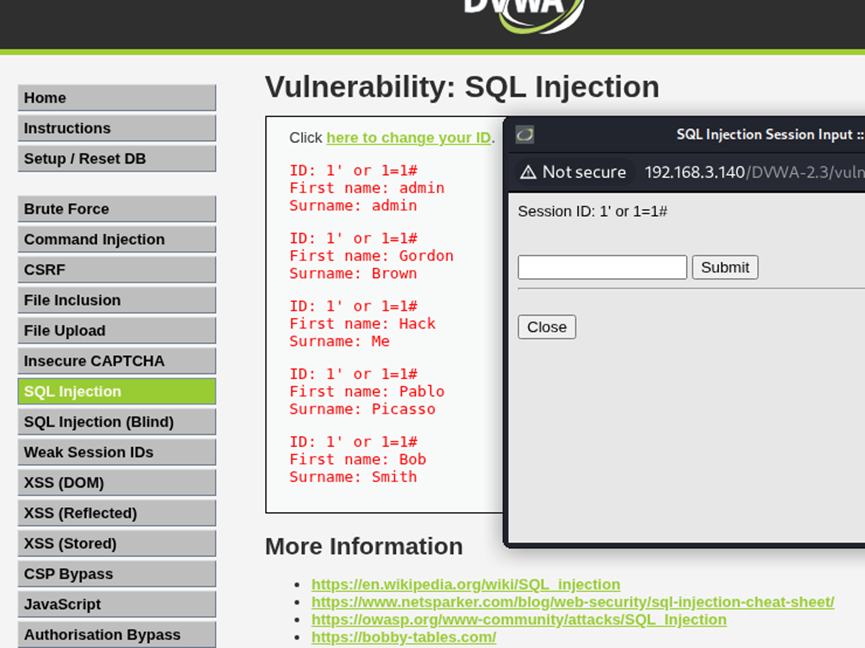Screen dimensions: 865x648
Task: Open the JavaScript module
Action: tap(117, 604)
